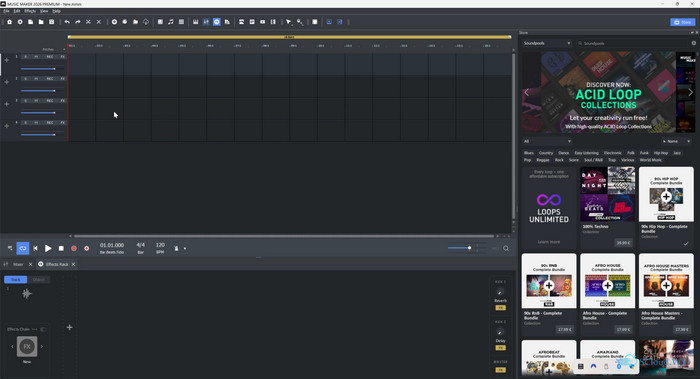The height and width of the screenshot is (379, 700).
Task: Toggle solo on track 1
Action: pos(25,57)
